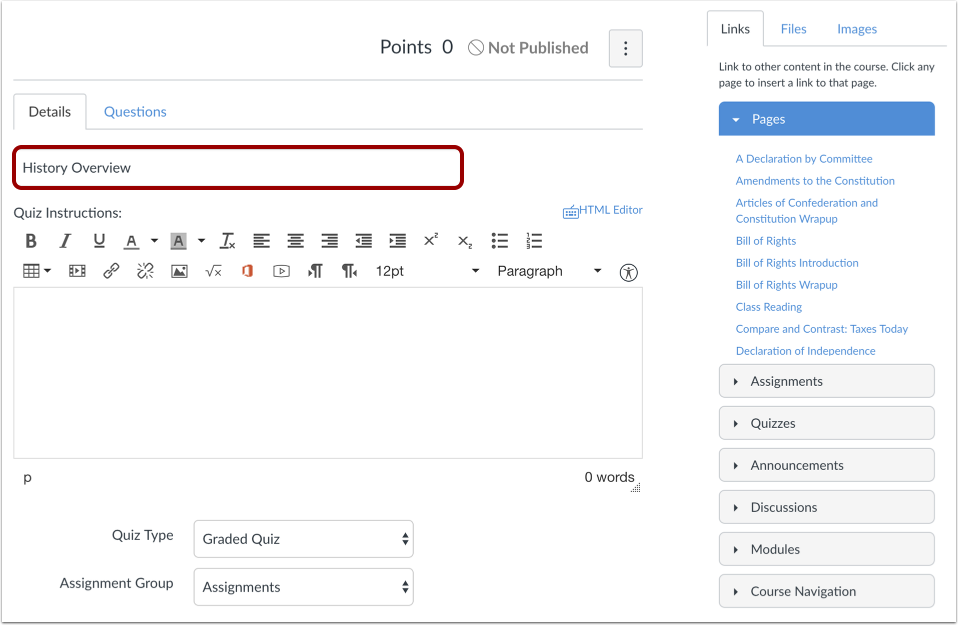Set left-to-right text direction
Image resolution: width=958 pixels, height=625 pixels.
click(x=315, y=271)
